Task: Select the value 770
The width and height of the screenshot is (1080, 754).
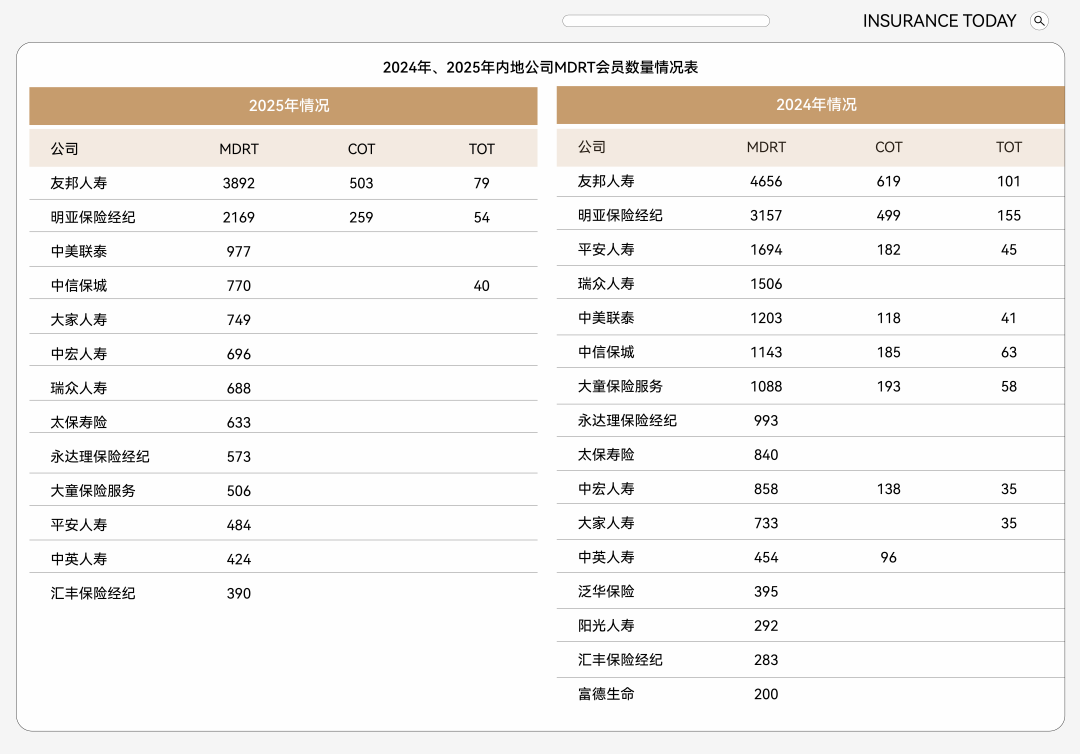Action: click(239, 286)
